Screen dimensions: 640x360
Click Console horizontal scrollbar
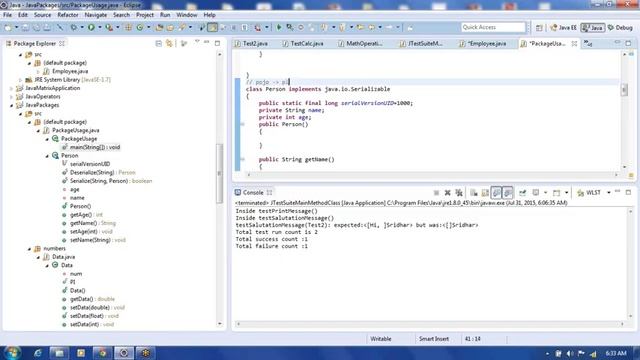pos(430,324)
